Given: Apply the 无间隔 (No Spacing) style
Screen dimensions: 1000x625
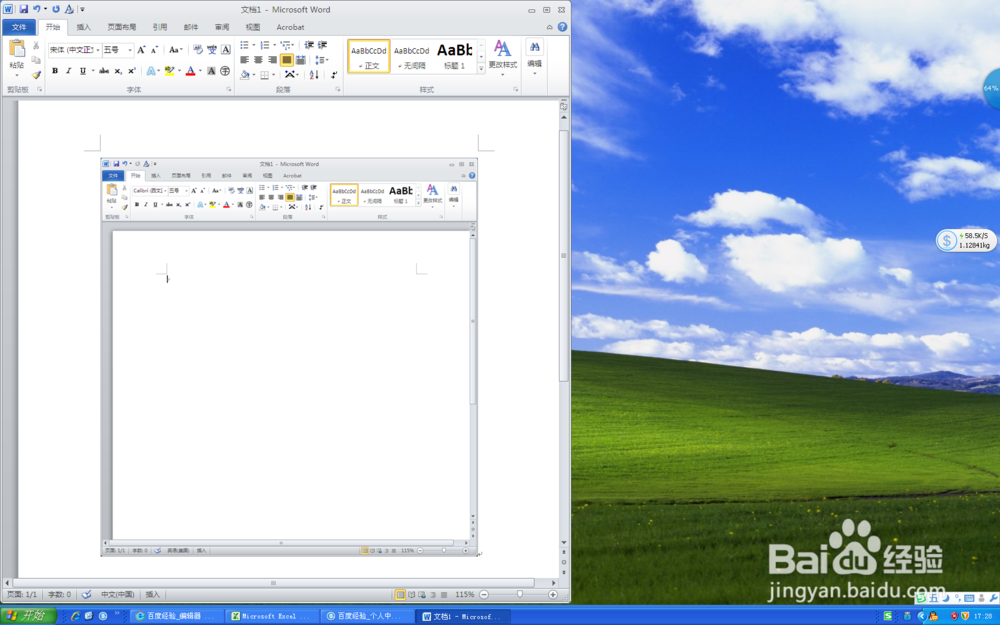Looking at the screenshot, I should (411, 56).
